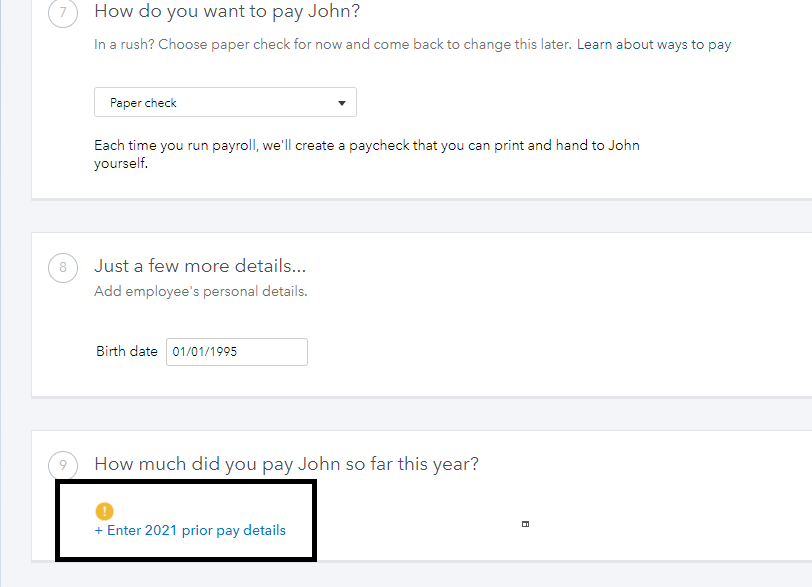Select step 9 circle indicator
This screenshot has width=812, height=587.
tap(63, 466)
